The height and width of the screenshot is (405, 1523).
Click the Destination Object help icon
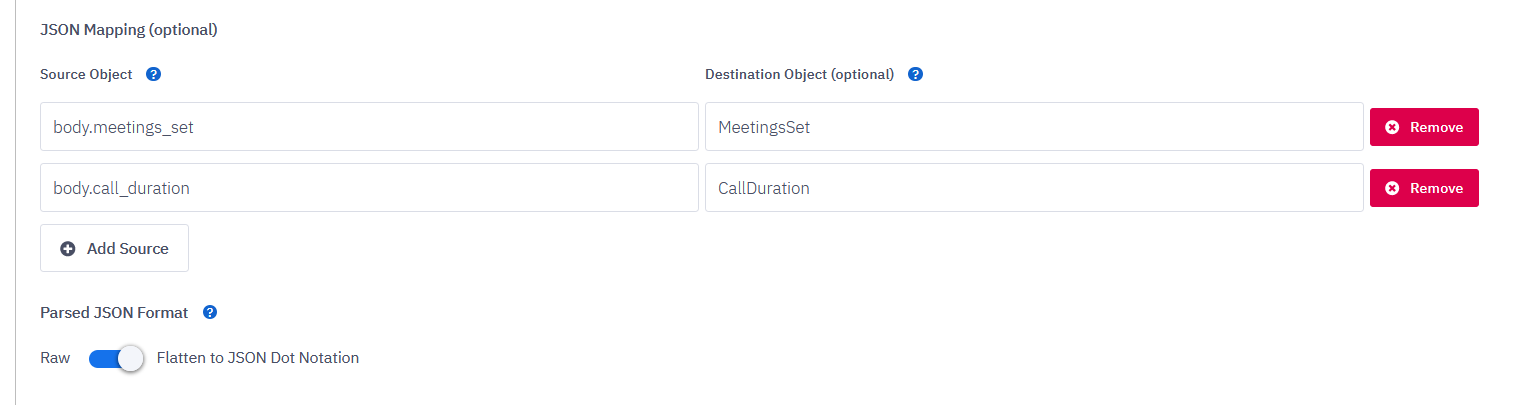[915, 74]
